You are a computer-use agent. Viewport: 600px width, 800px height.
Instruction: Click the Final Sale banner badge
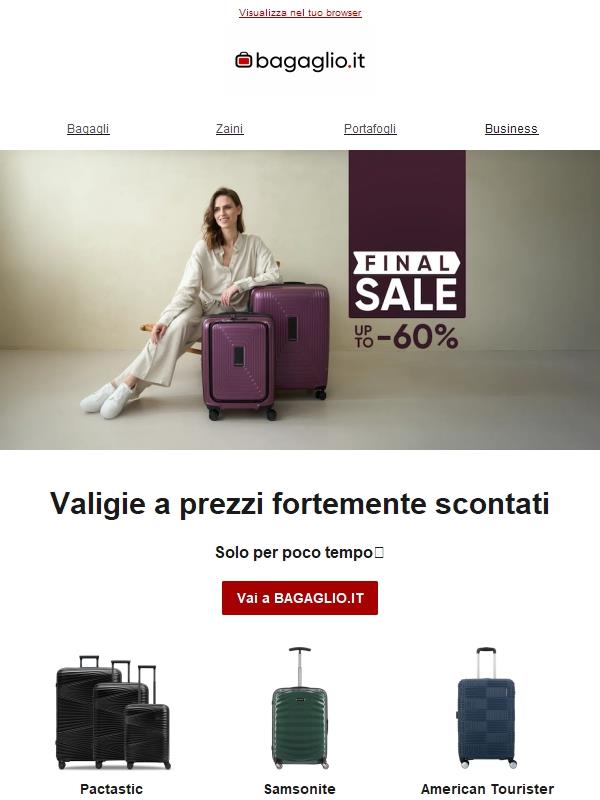point(407,234)
